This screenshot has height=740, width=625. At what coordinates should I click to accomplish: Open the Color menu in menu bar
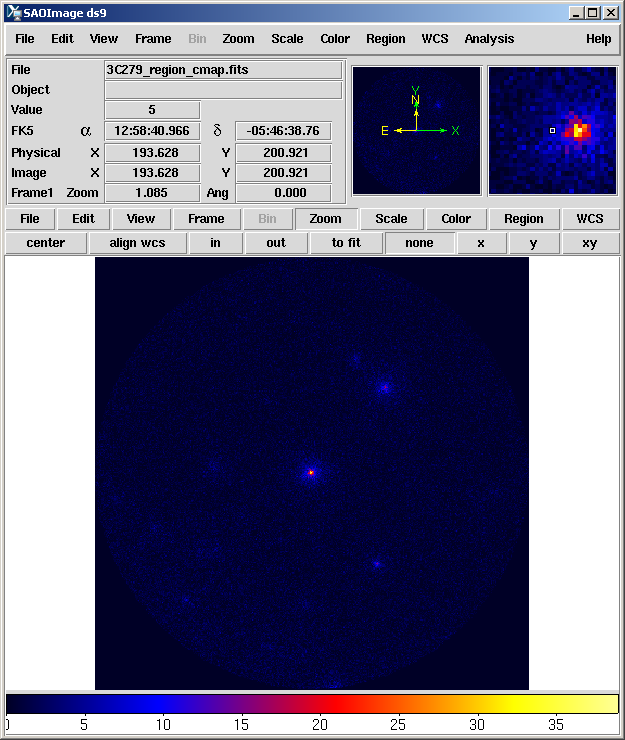pyautogui.click(x=335, y=39)
